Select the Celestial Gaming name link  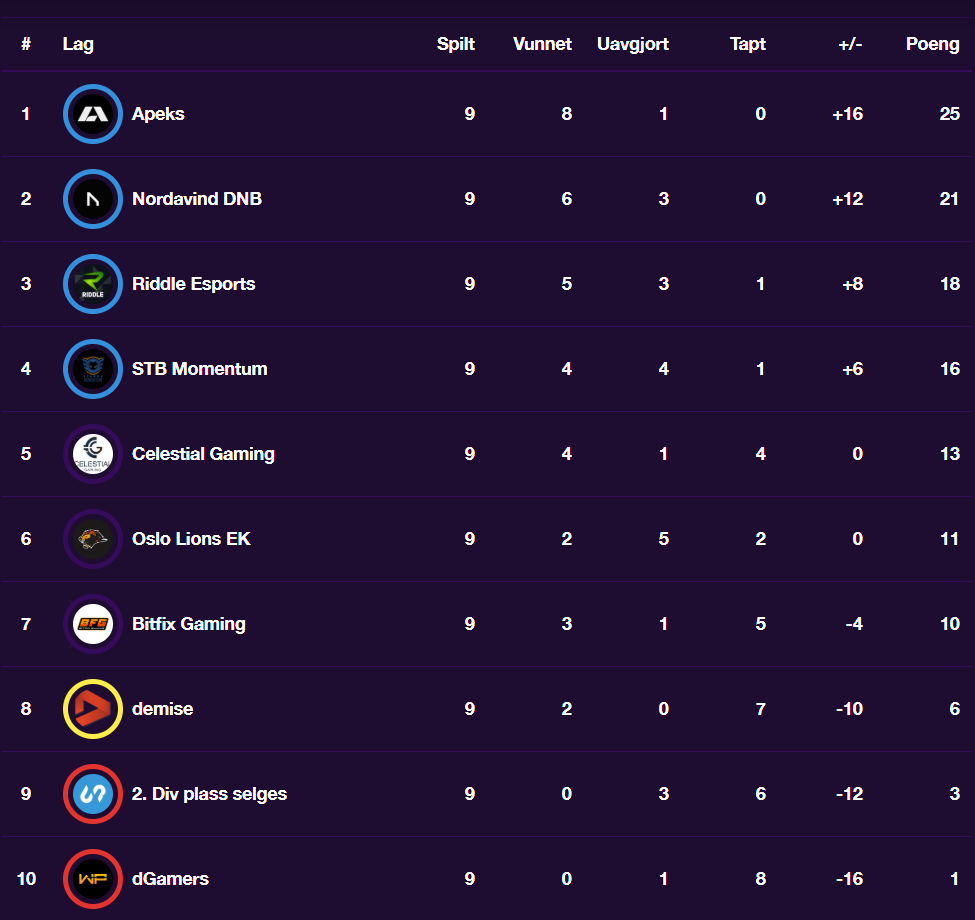203,454
